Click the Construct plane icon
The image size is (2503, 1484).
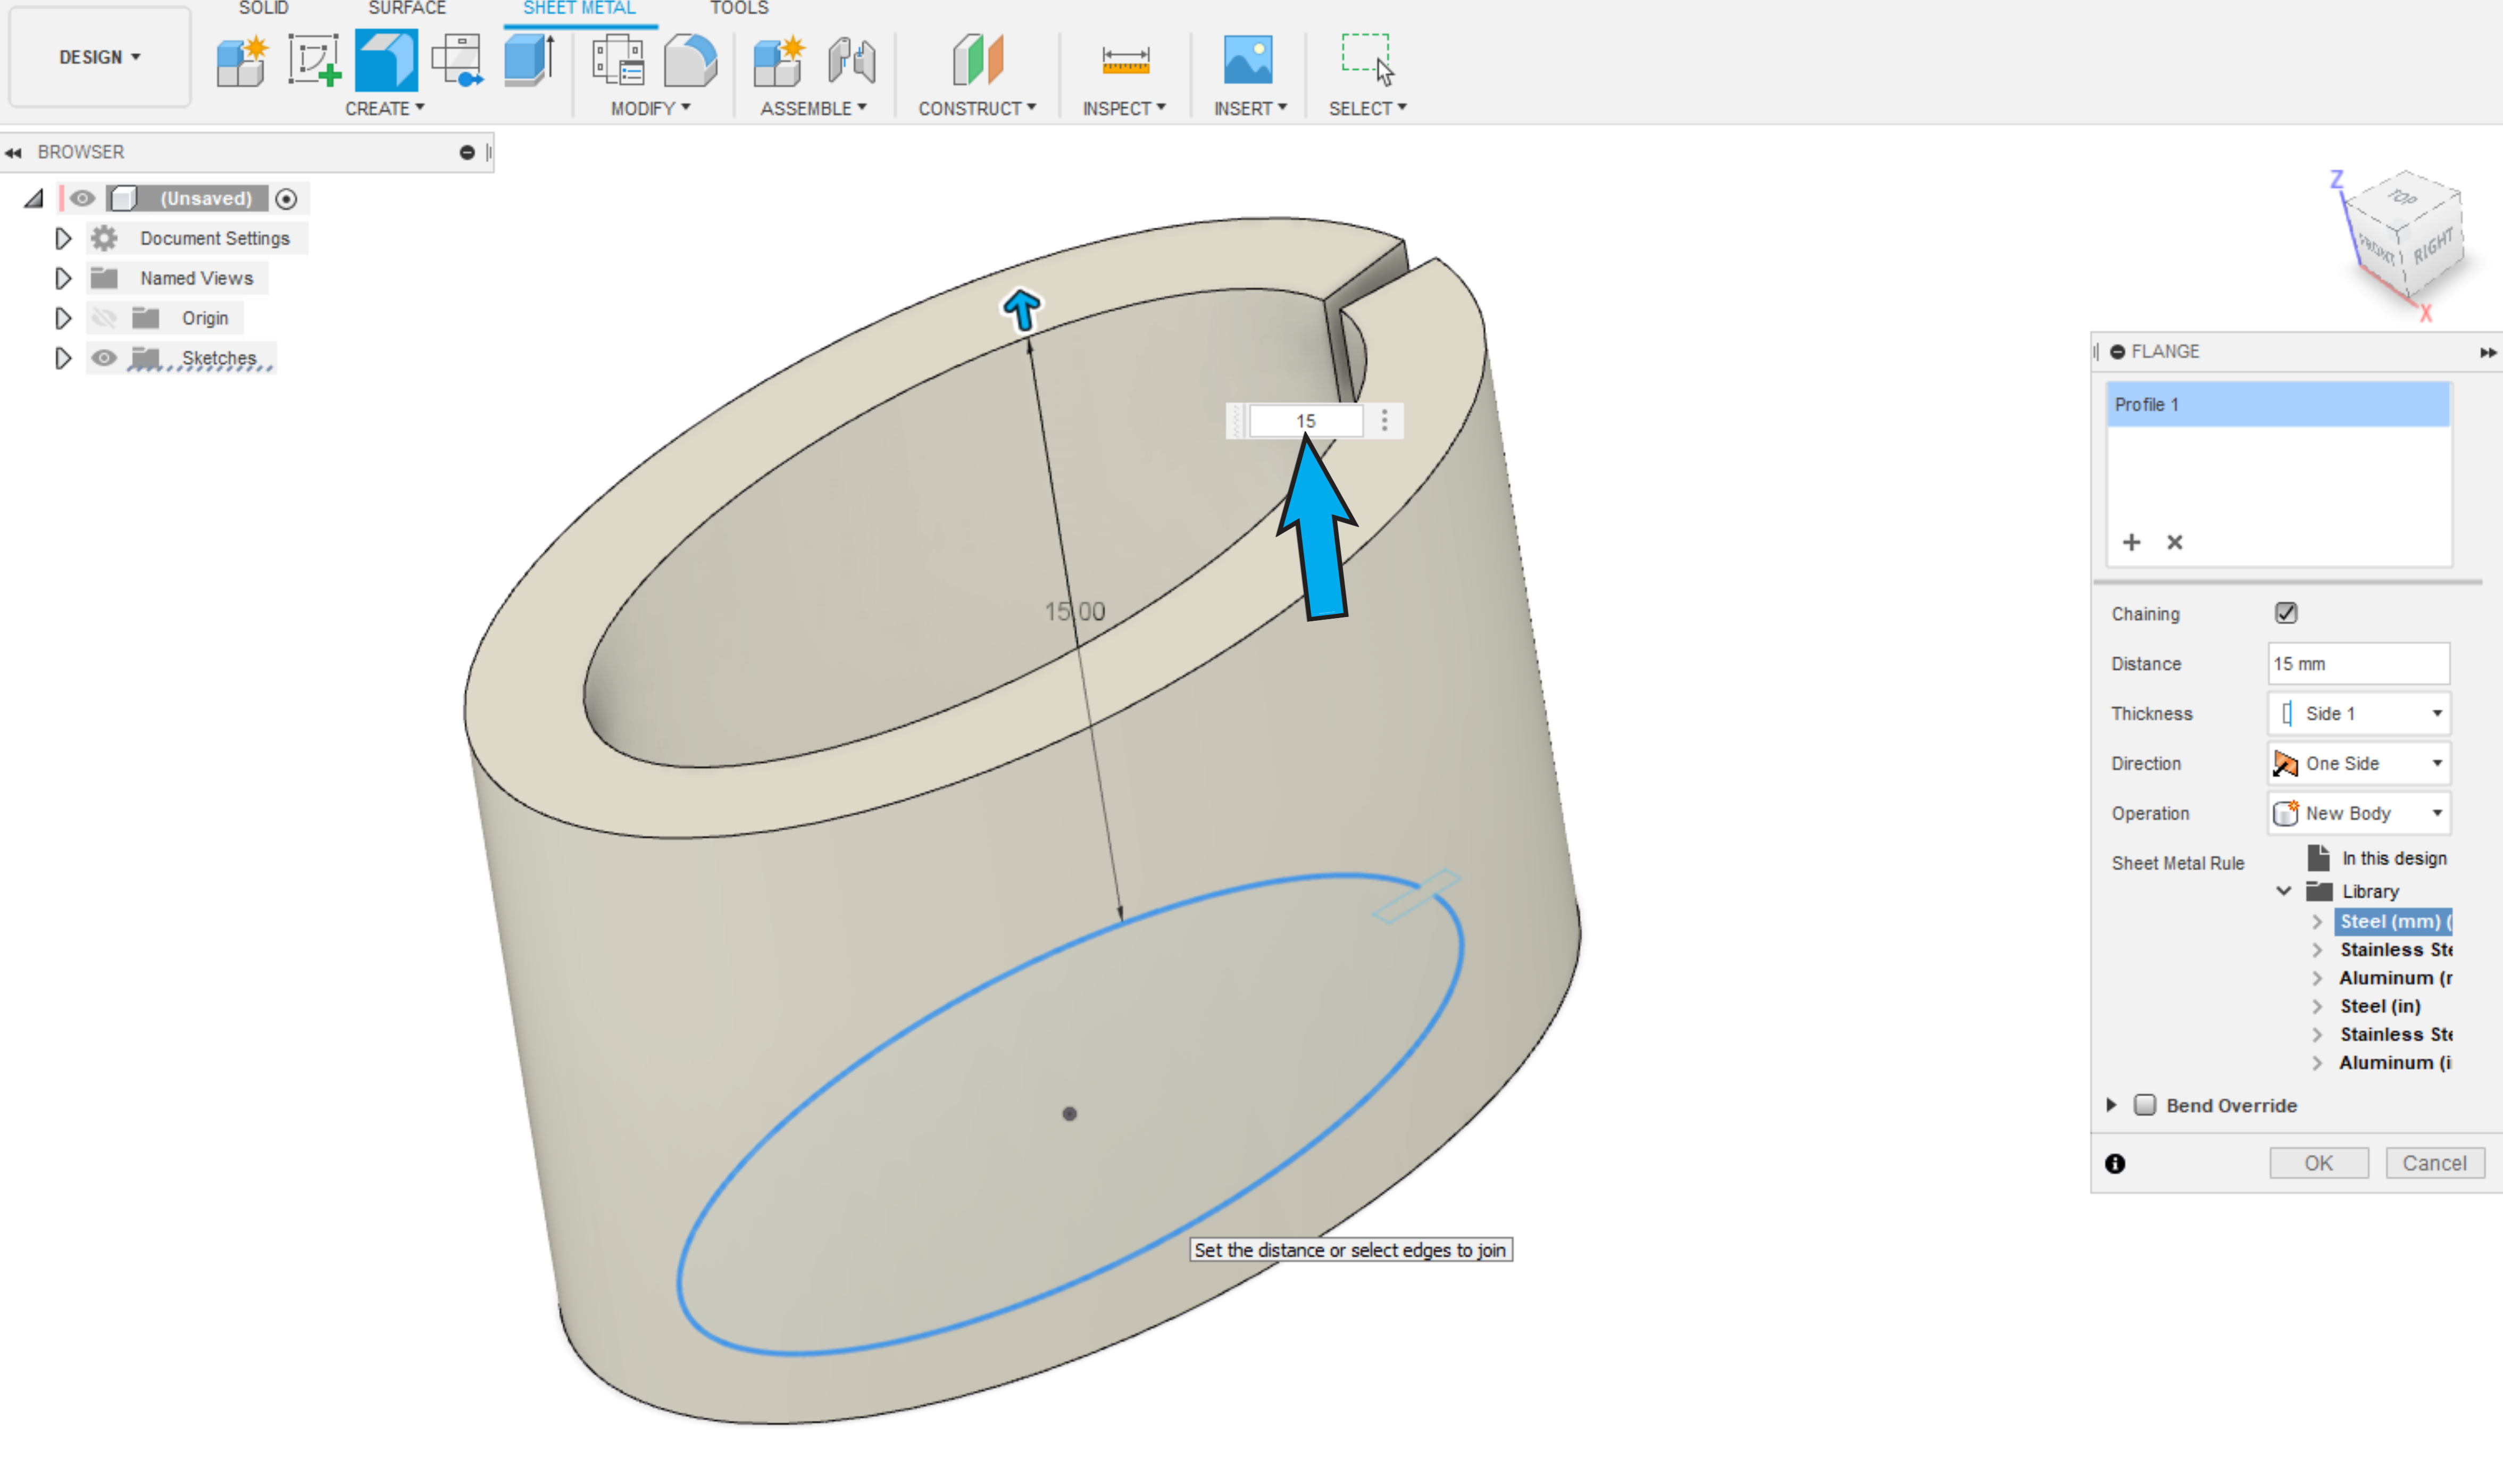977,60
